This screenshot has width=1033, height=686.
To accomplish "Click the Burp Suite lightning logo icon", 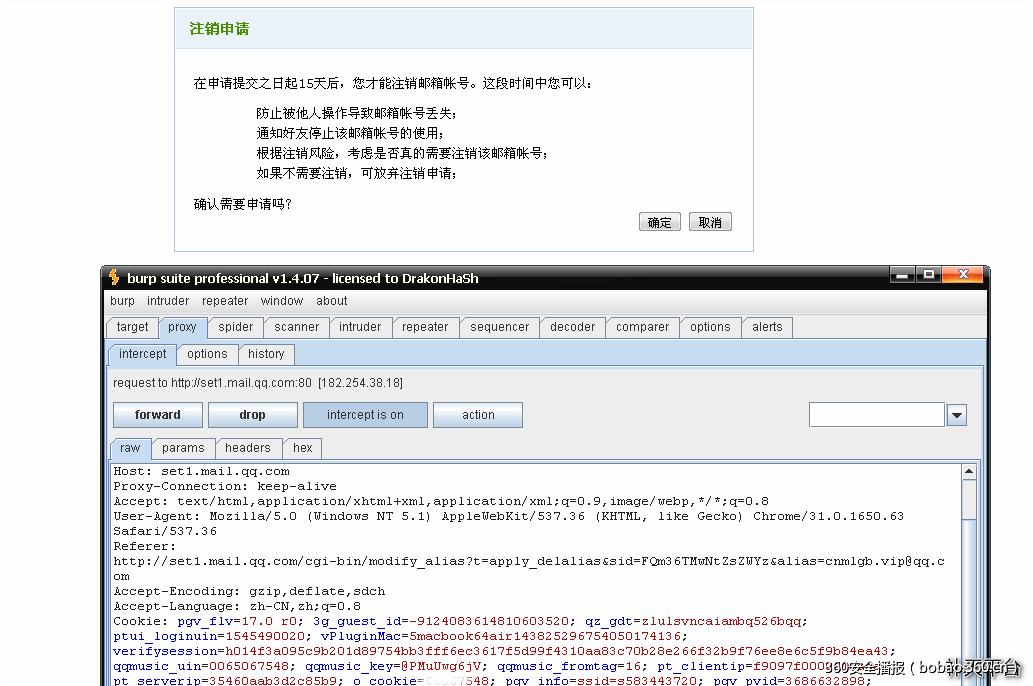I will [115, 278].
